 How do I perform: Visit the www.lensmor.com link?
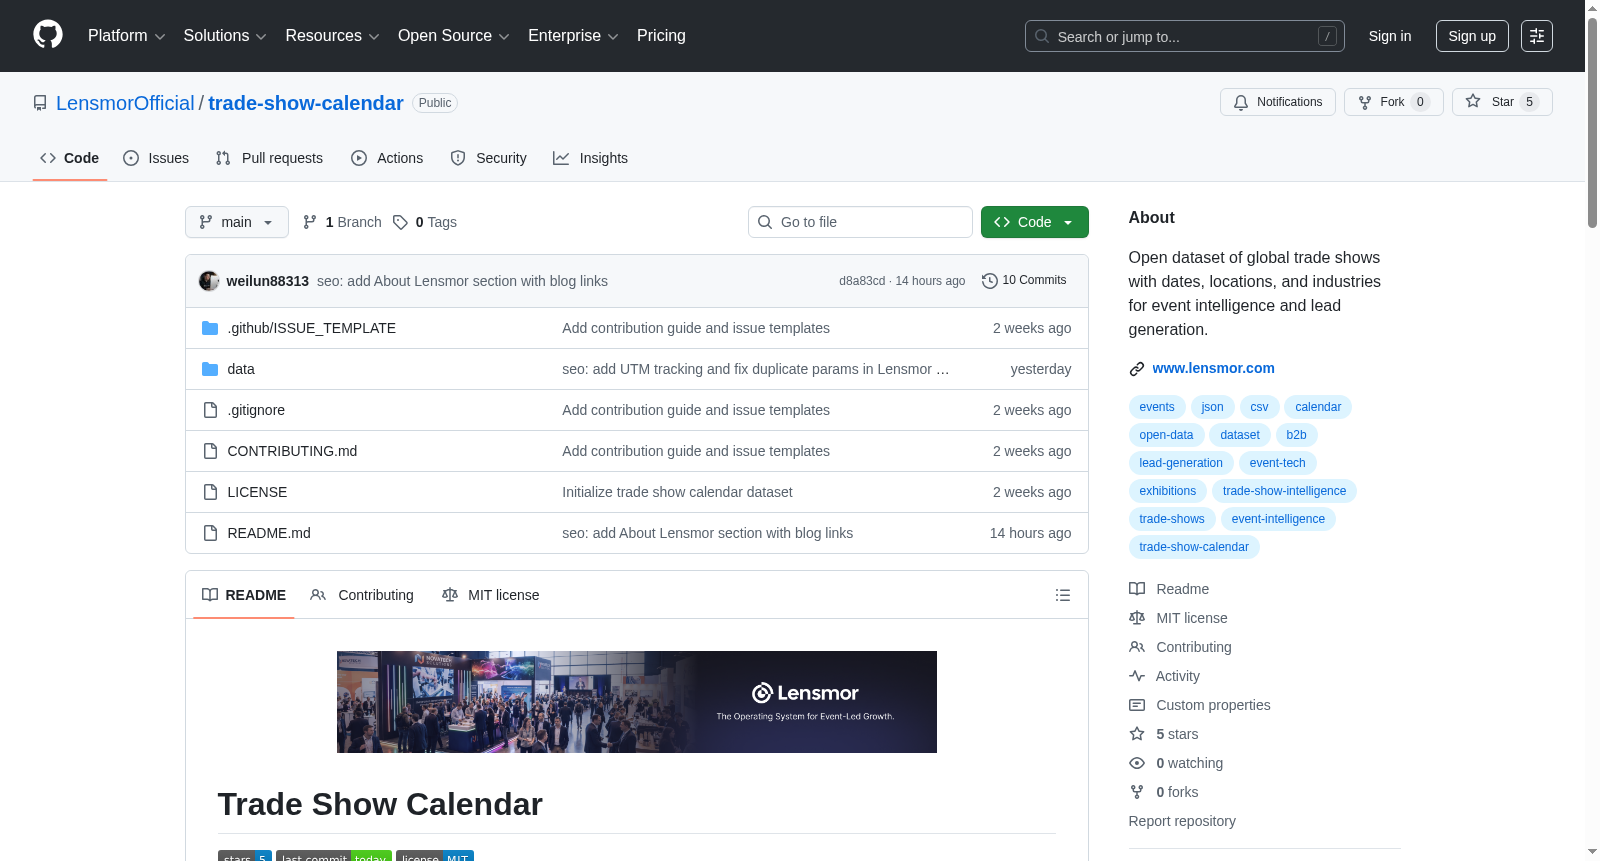point(1214,368)
